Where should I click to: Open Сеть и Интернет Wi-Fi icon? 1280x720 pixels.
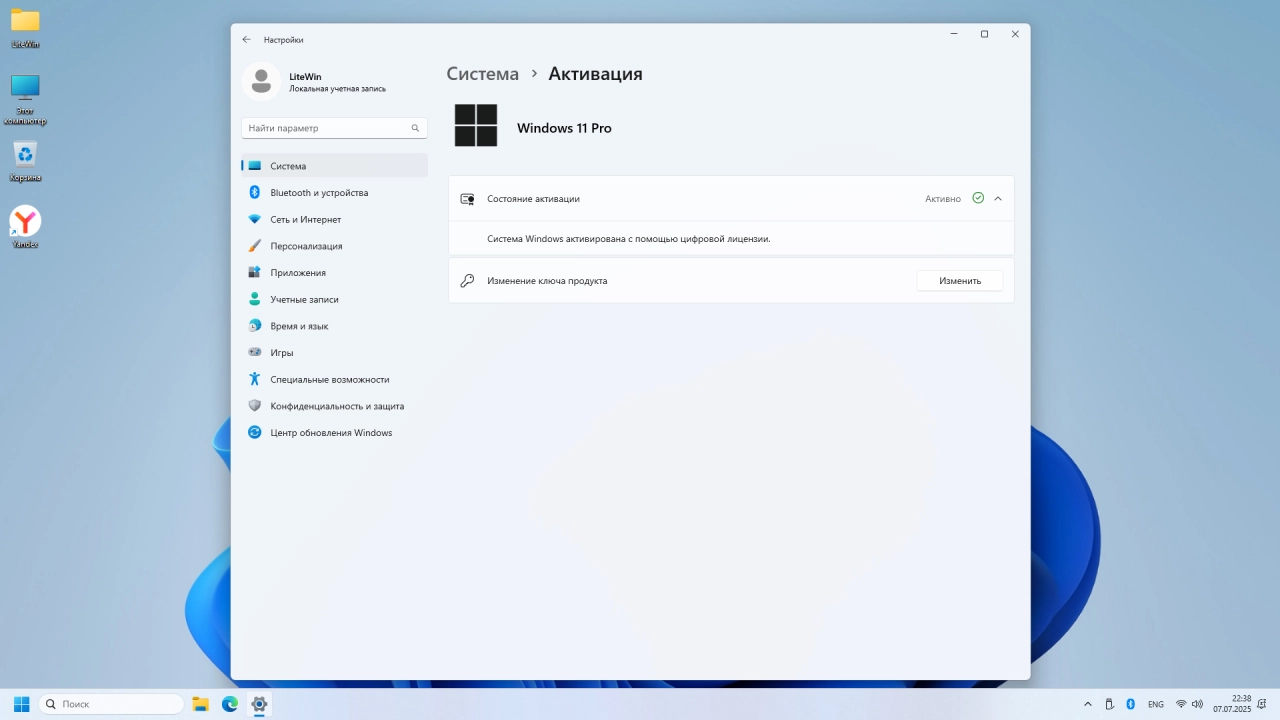[x=255, y=219]
